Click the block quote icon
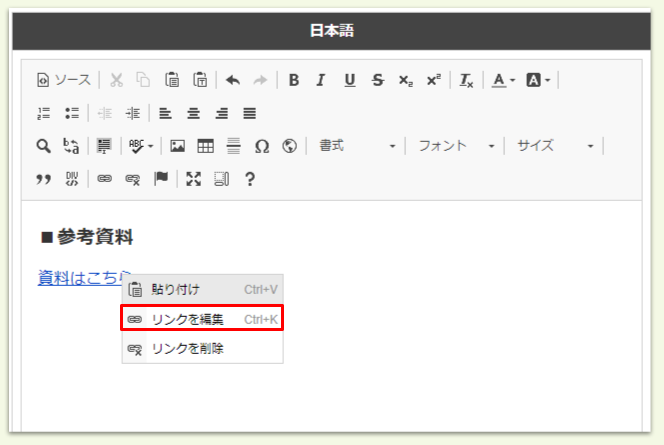The image size is (664, 445). pyautogui.click(x=44, y=179)
